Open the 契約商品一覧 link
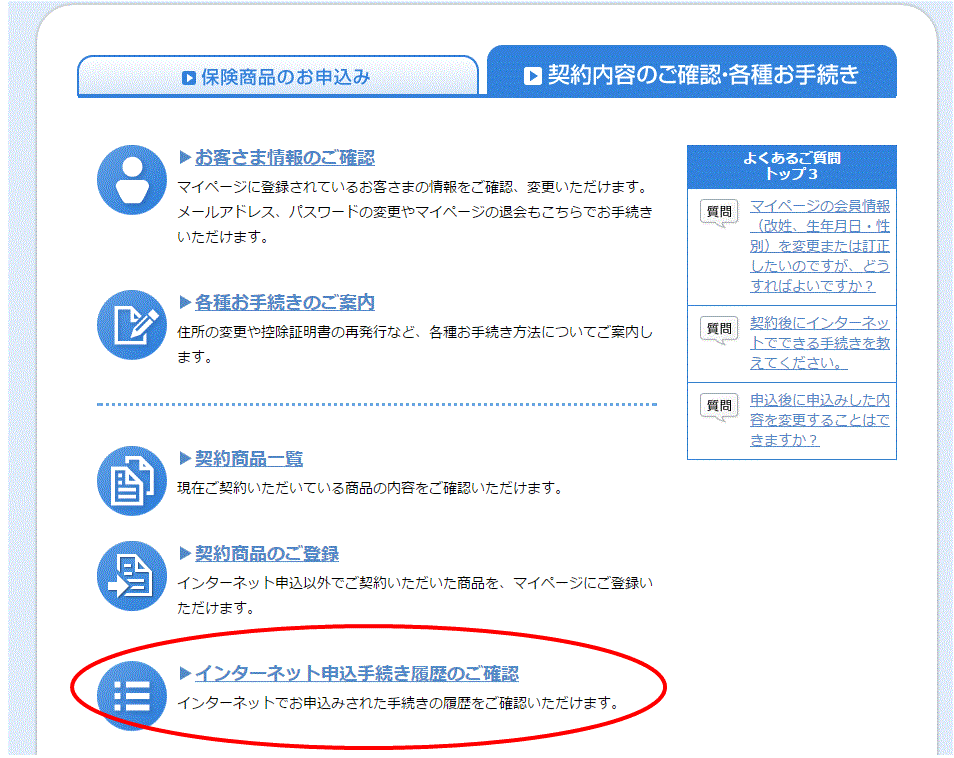Viewport: 954px width, 758px height. [249, 459]
